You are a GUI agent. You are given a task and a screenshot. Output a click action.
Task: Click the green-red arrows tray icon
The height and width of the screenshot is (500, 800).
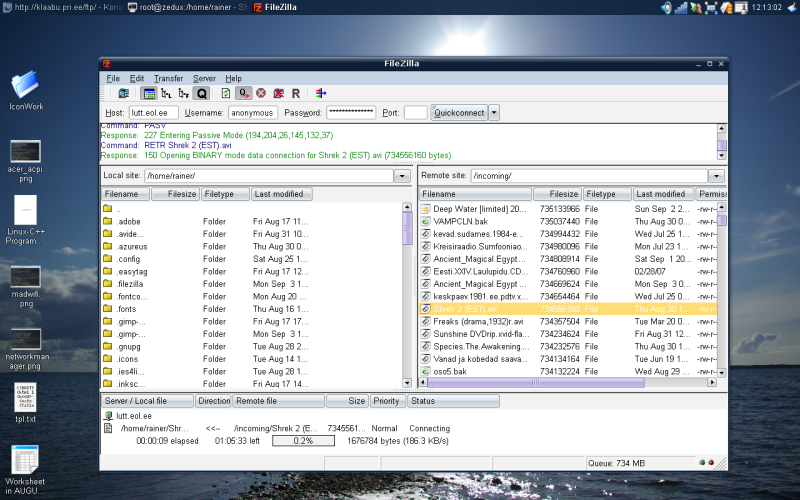point(696,7)
